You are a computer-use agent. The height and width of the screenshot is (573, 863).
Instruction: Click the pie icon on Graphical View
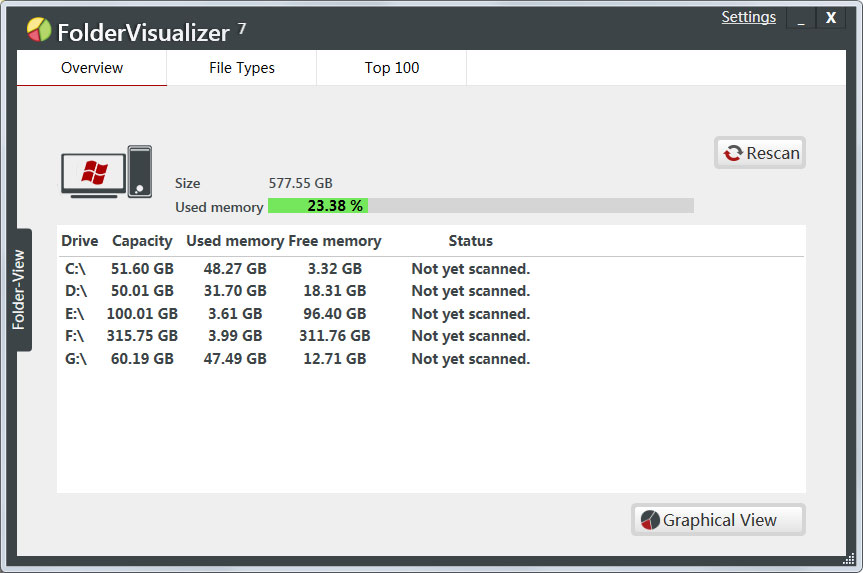coord(650,520)
